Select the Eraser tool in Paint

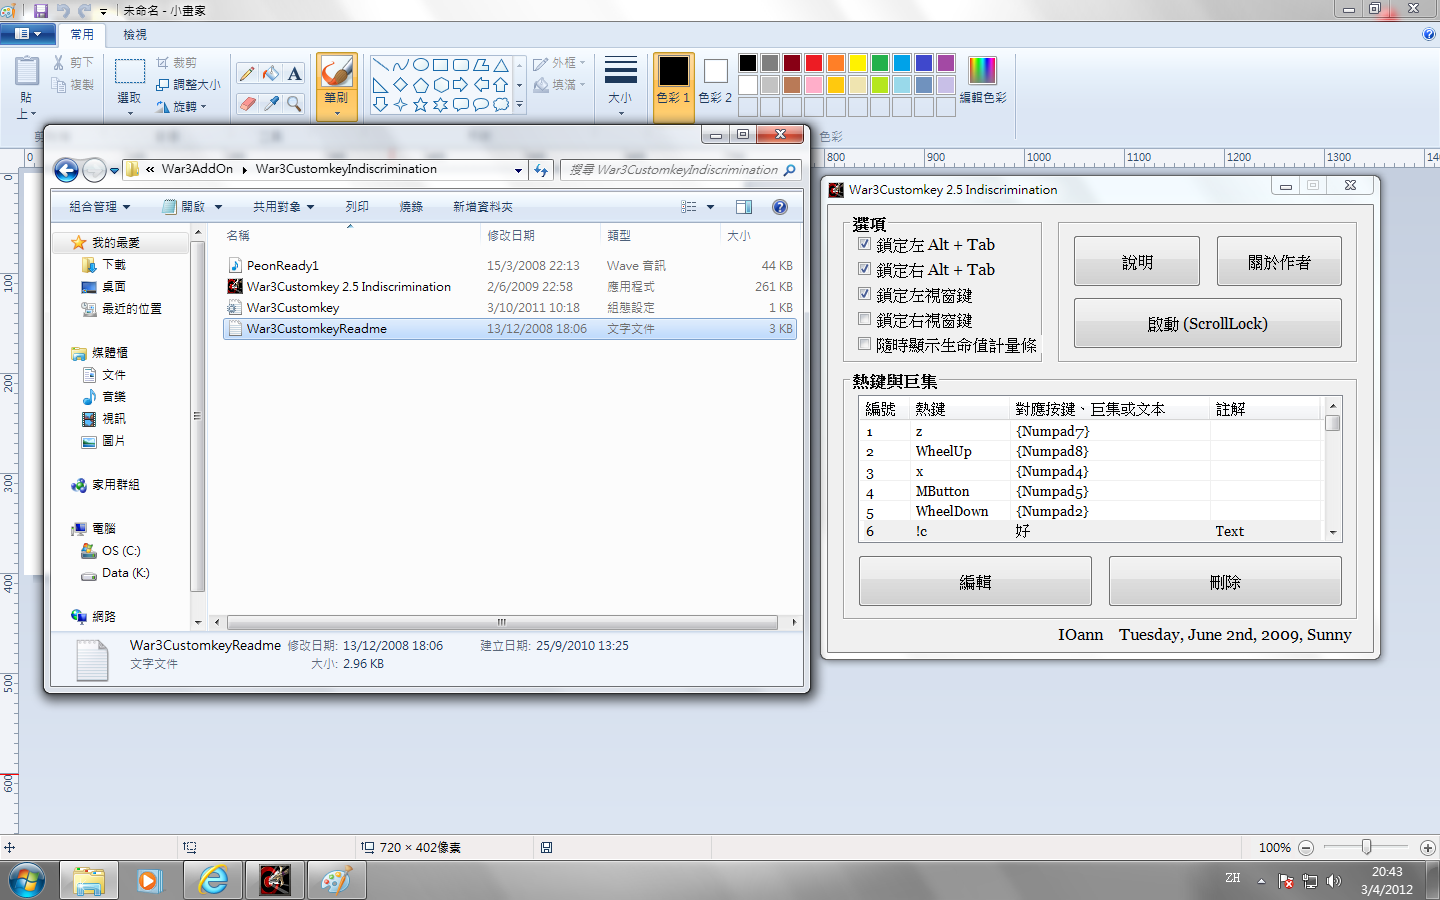coord(247,103)
